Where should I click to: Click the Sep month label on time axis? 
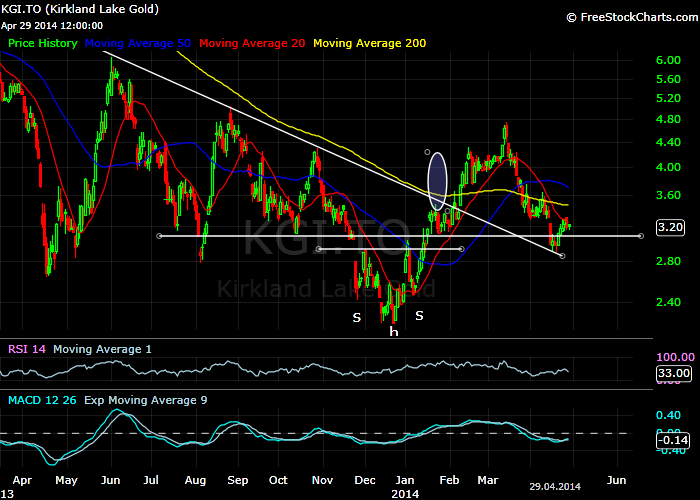(238, 481)
